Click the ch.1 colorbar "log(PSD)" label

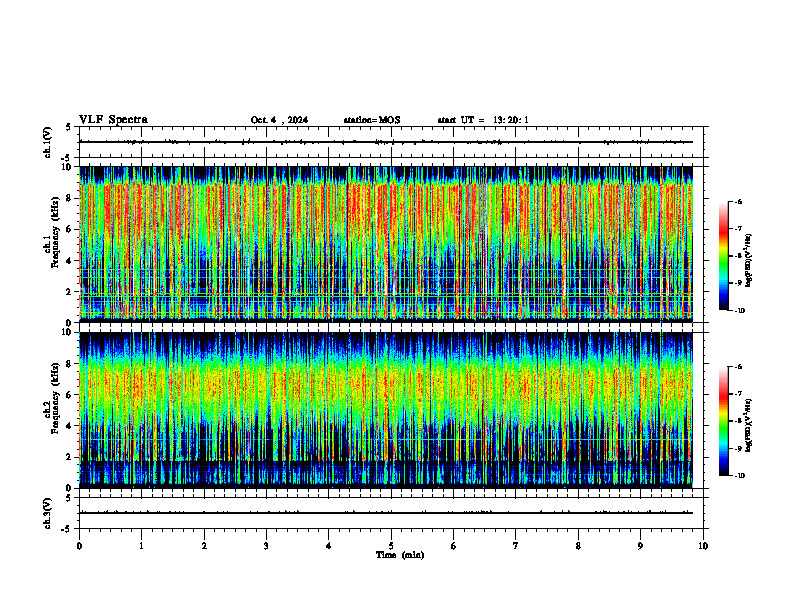tap(749, 261)
